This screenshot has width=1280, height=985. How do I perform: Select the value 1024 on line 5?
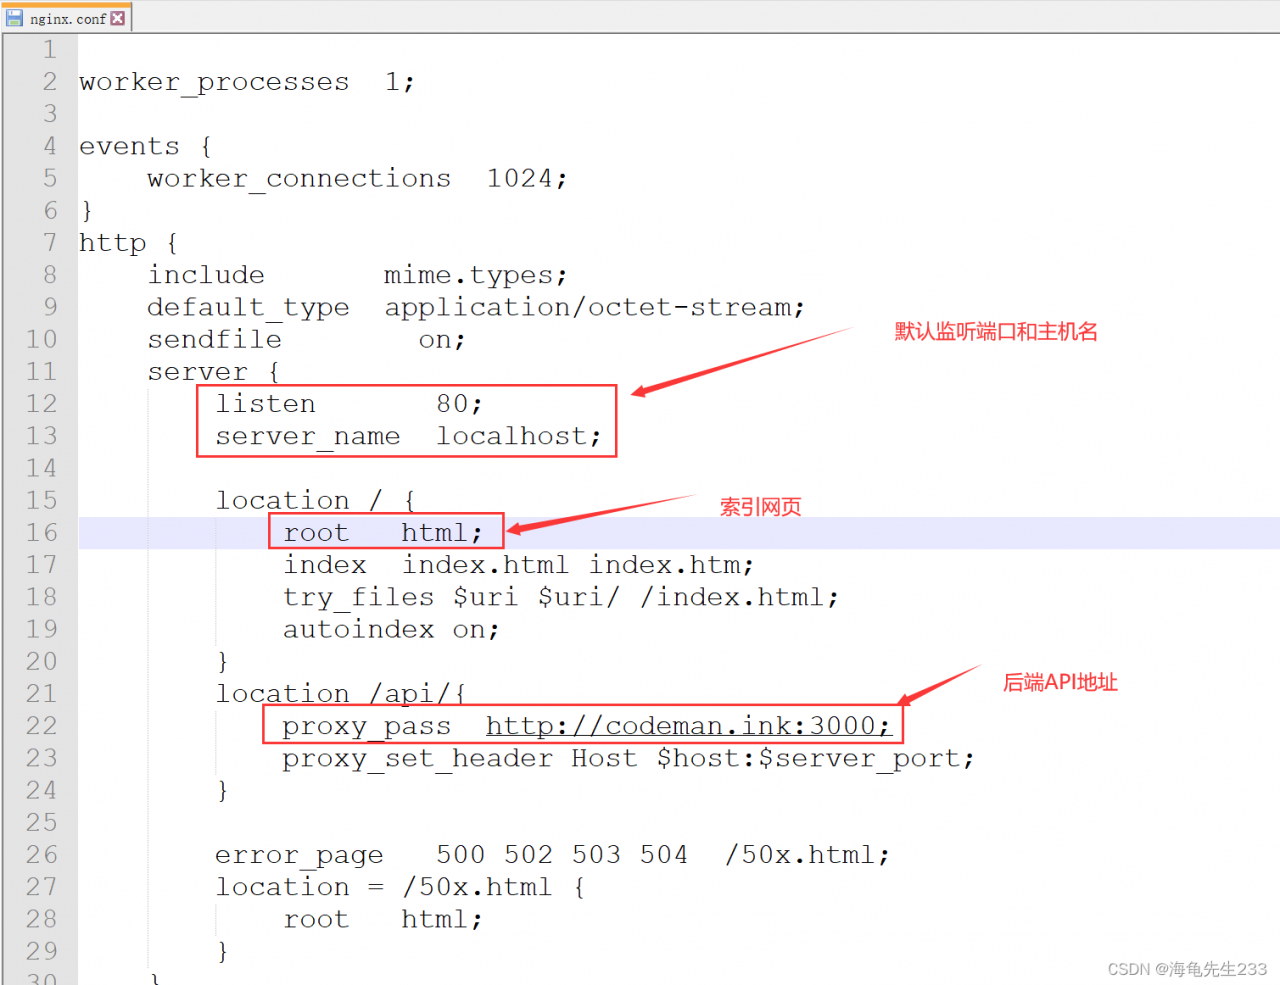coord(519,179)
